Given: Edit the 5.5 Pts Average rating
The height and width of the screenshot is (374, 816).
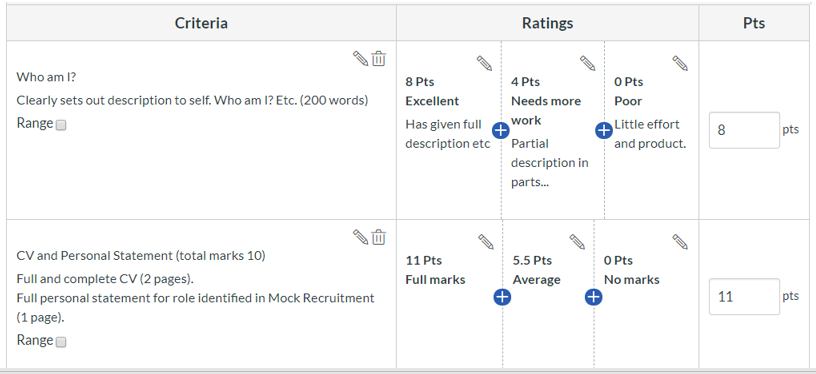Looking at the screenshot, I should tap(577, 242).
